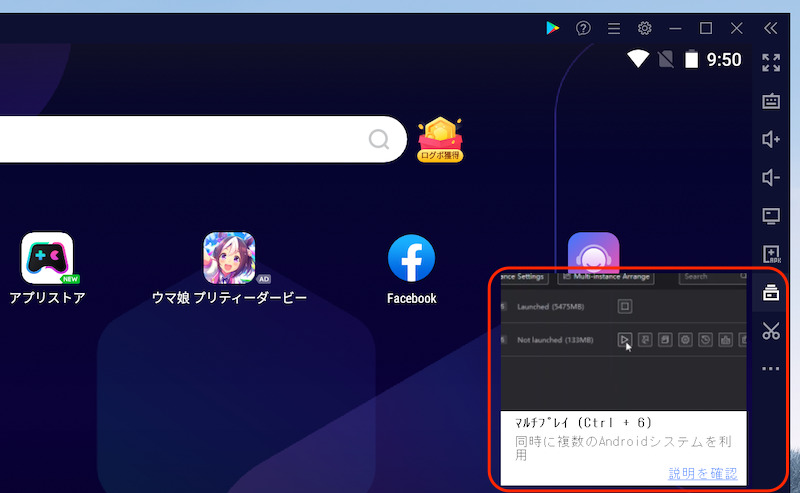Screen dimensions: 800x493
Task: Open the multi-instance manager sidebar icon
Action: tap(771, 293)
